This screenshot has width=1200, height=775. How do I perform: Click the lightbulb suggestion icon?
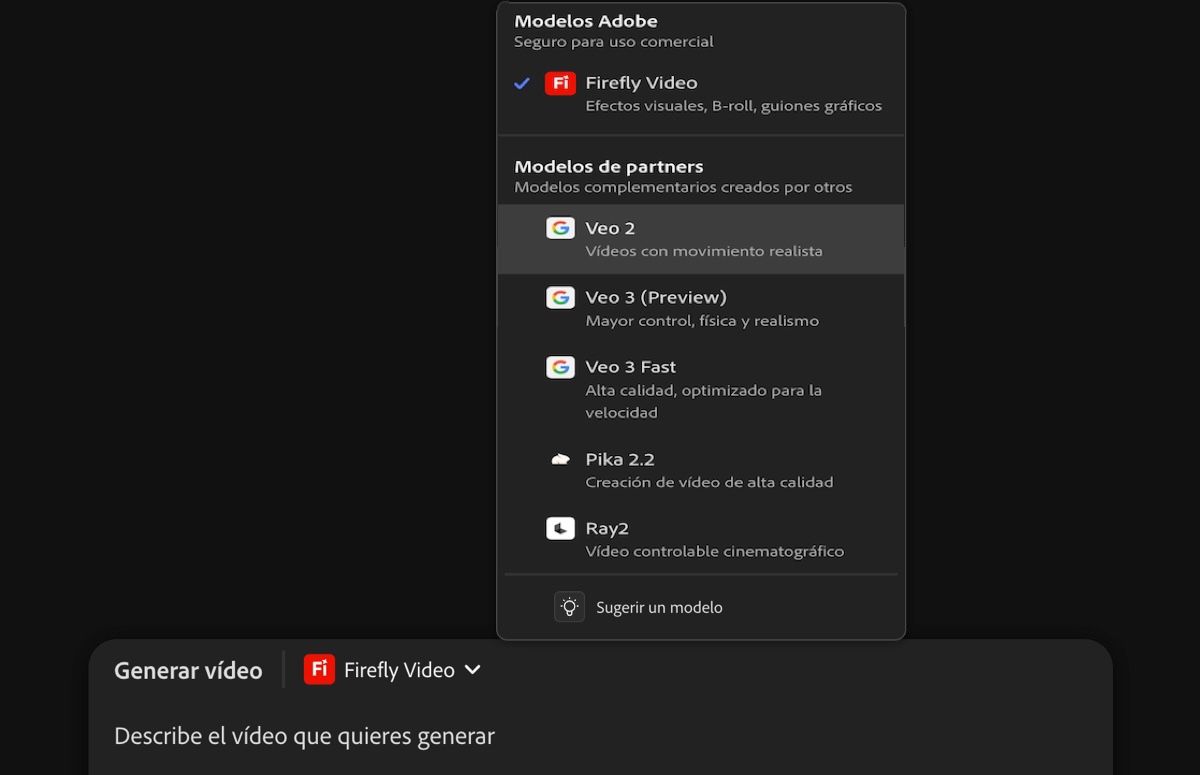[569, 607]
